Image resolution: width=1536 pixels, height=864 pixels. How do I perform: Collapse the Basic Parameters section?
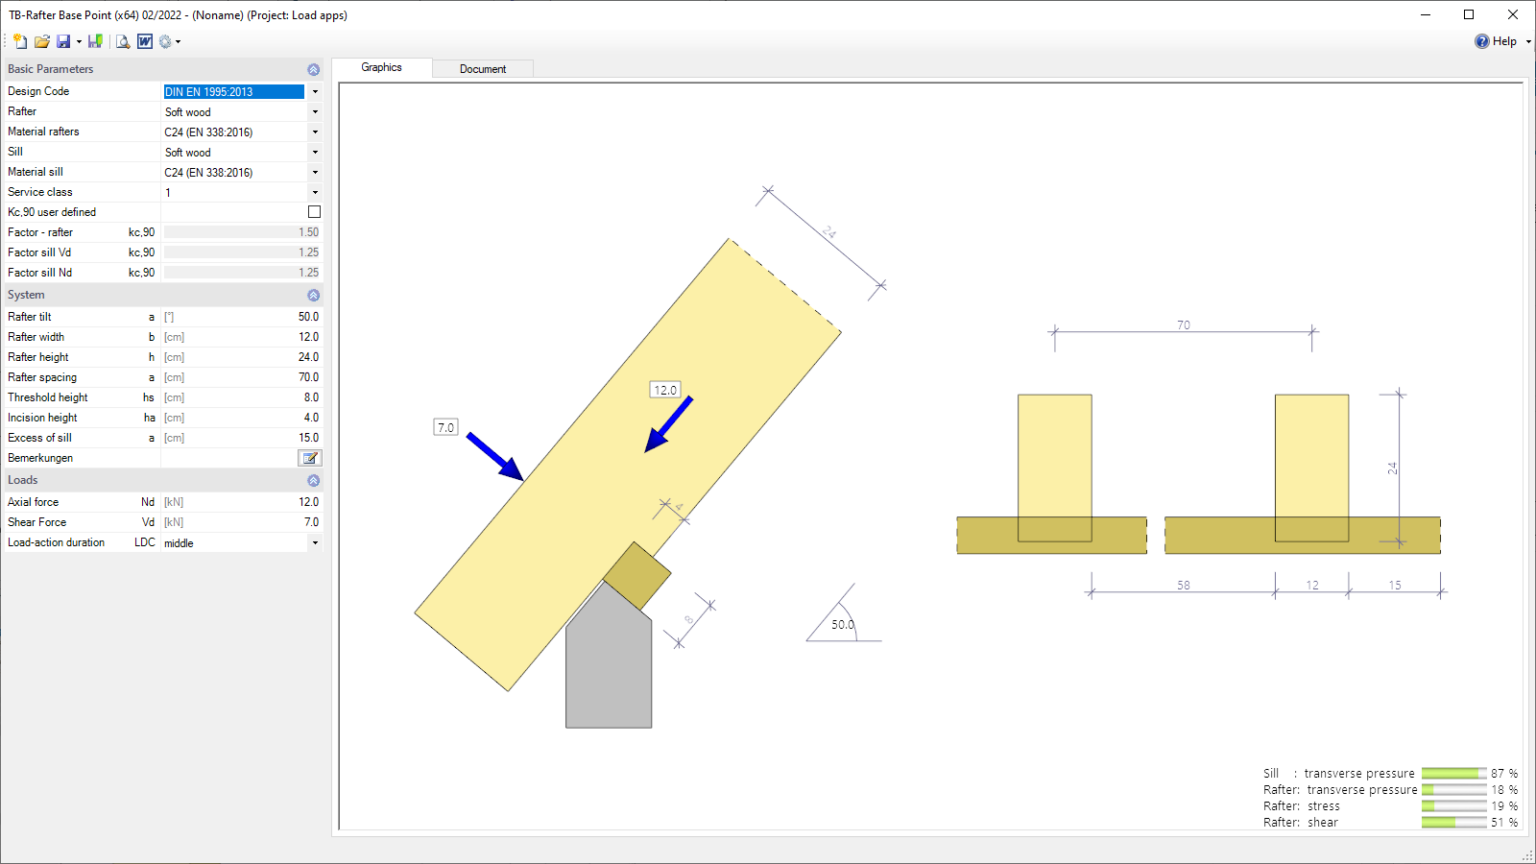(x=314, y=69)
